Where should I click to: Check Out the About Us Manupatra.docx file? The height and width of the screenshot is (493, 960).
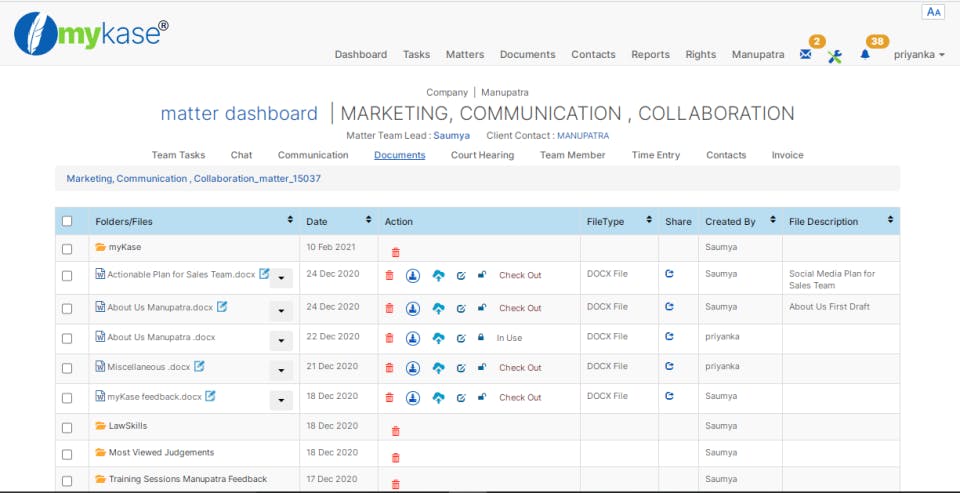click(520, 308)
